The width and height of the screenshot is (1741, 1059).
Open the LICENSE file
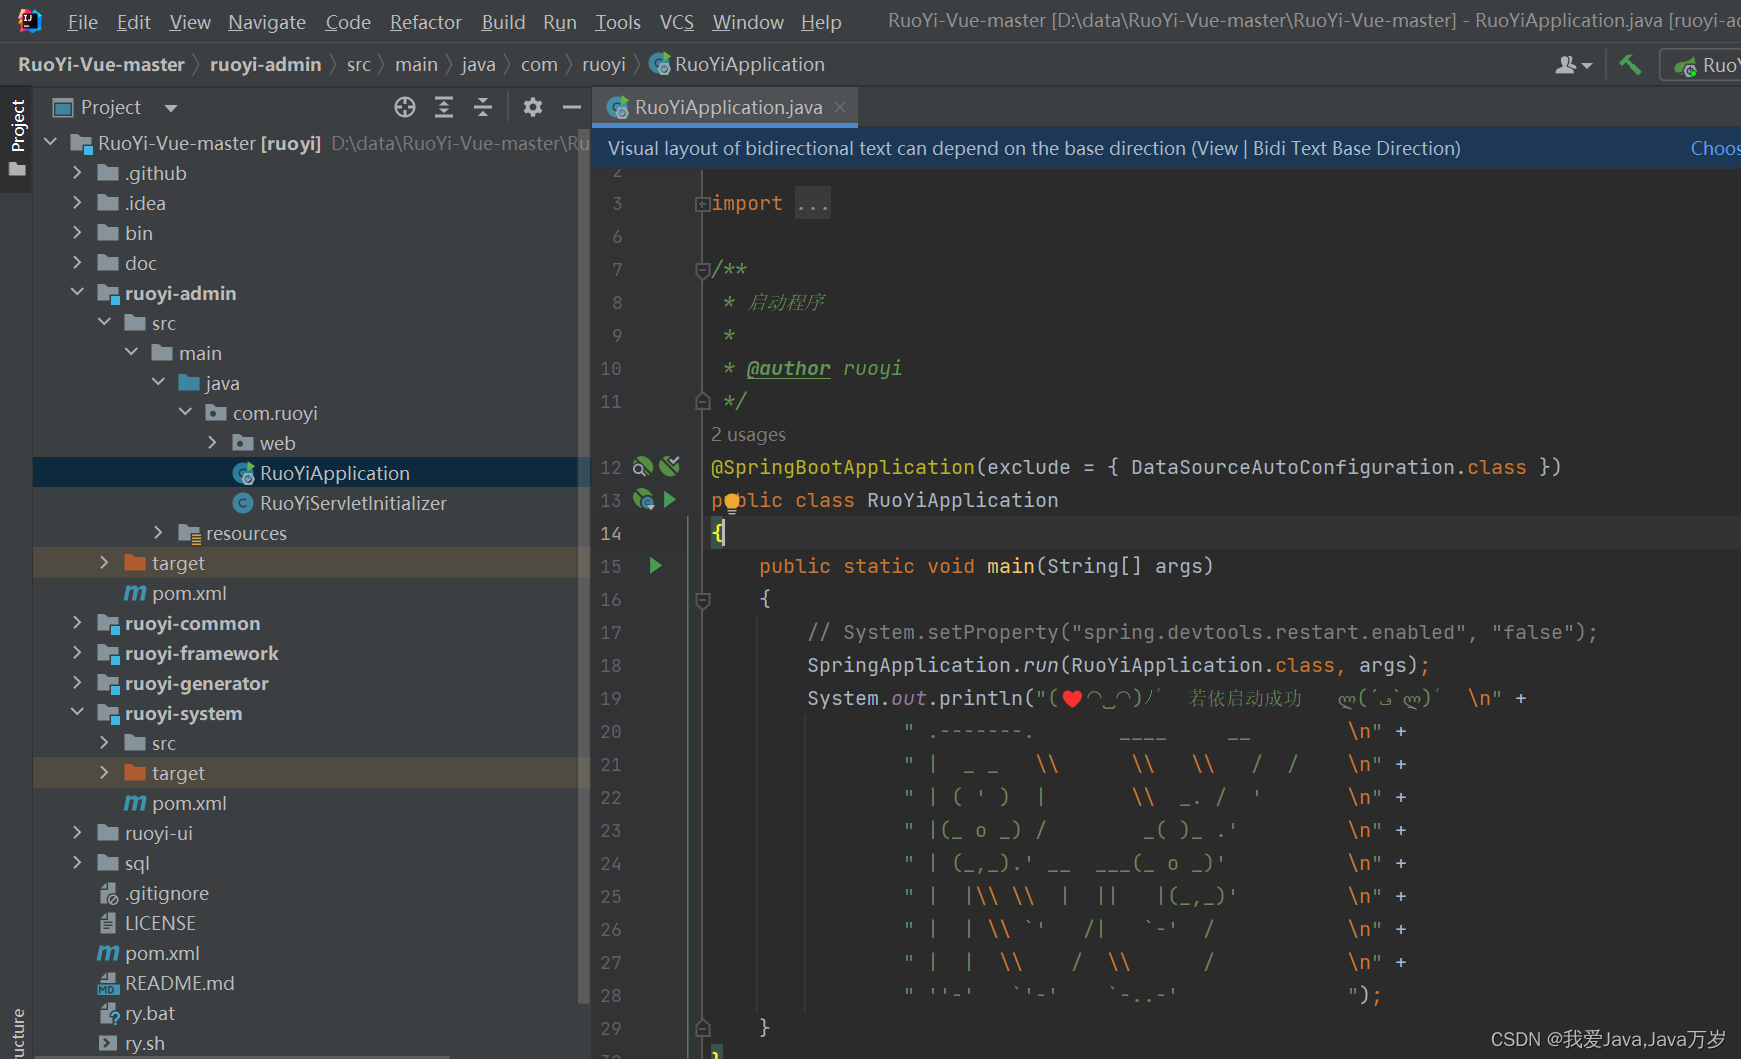[x=160, y=923]
